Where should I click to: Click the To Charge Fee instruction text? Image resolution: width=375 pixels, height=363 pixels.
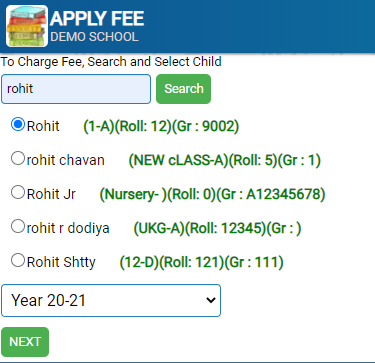pyautogui.click(x=111, y=62)
